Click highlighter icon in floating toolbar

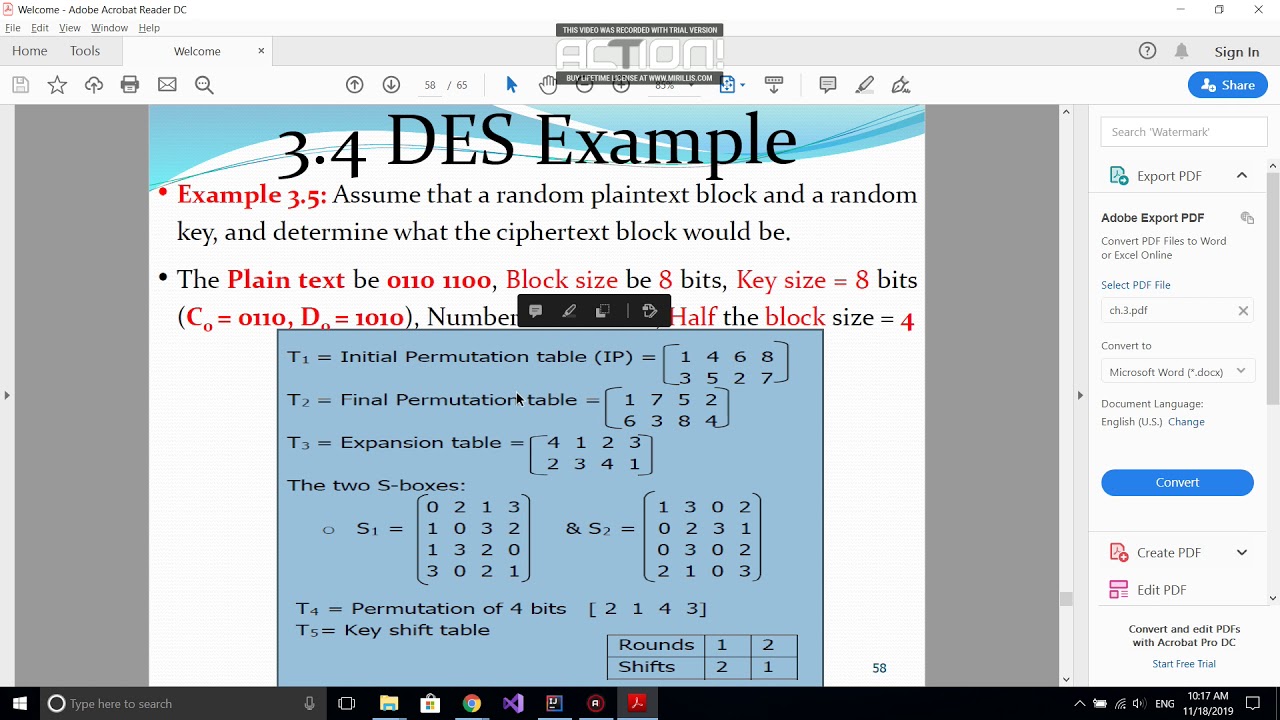pyautogui.click(x=569, y=311)
